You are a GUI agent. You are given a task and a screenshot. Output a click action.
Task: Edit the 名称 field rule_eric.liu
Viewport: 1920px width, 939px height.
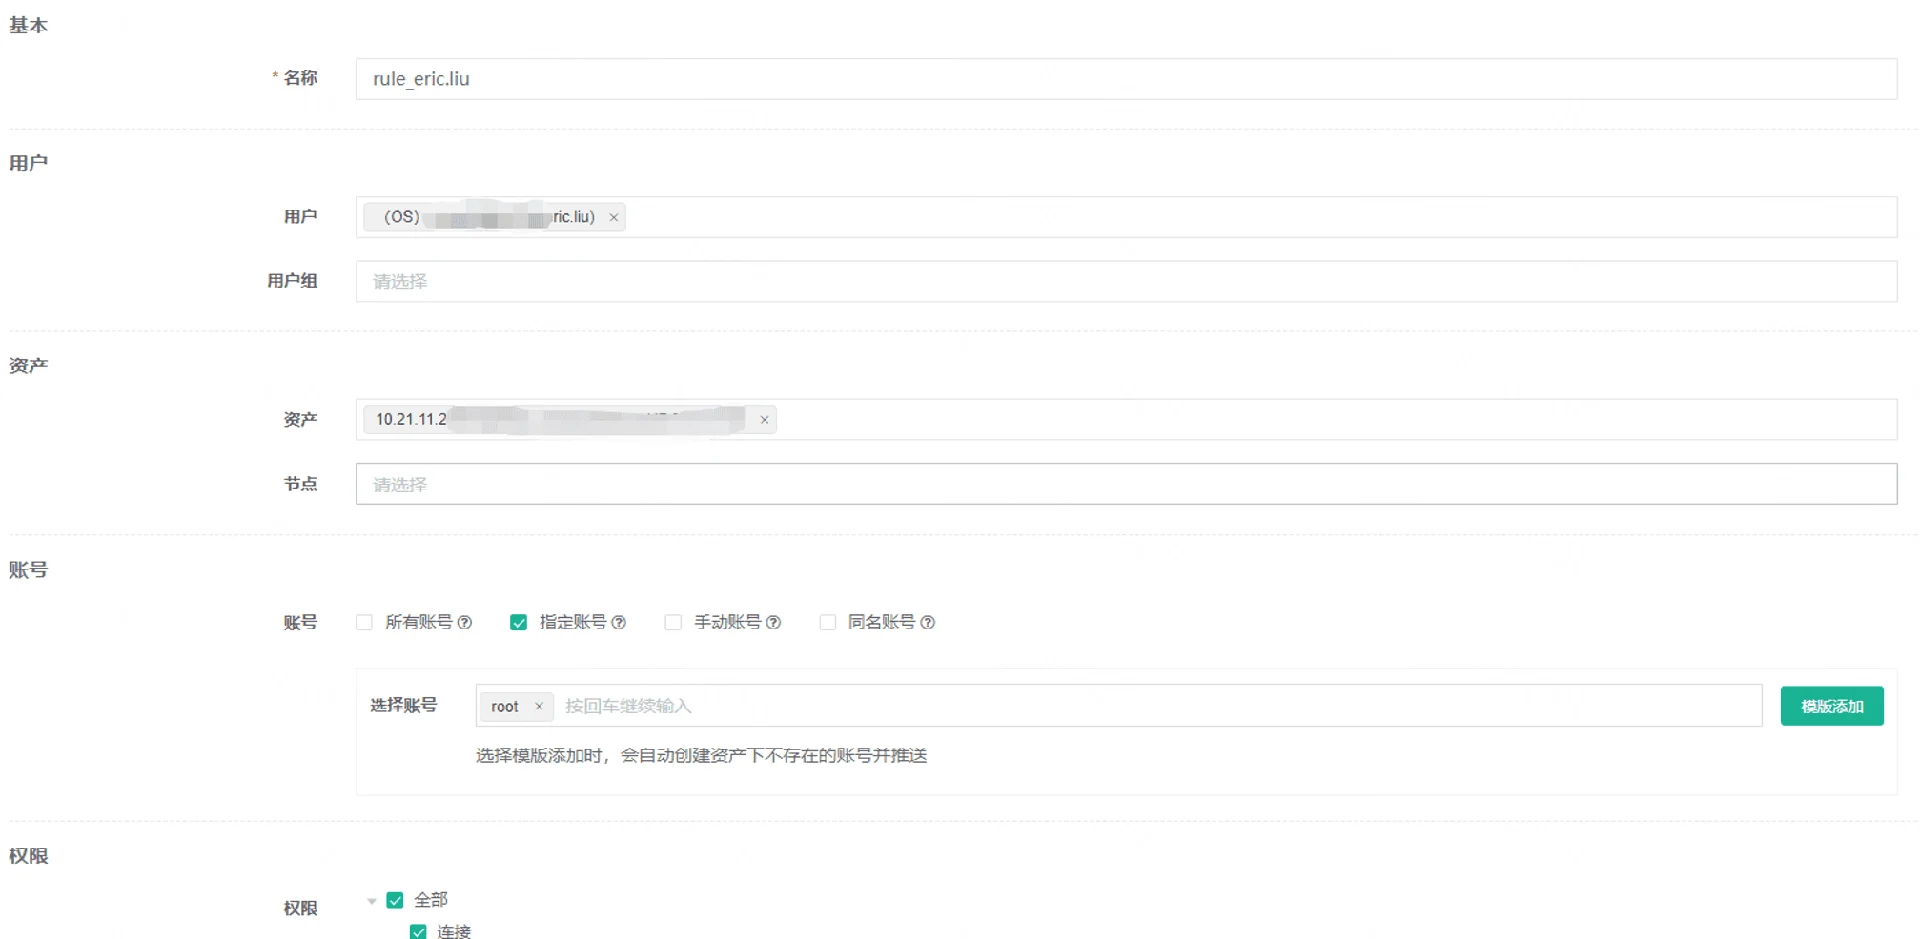point(1126,79)
